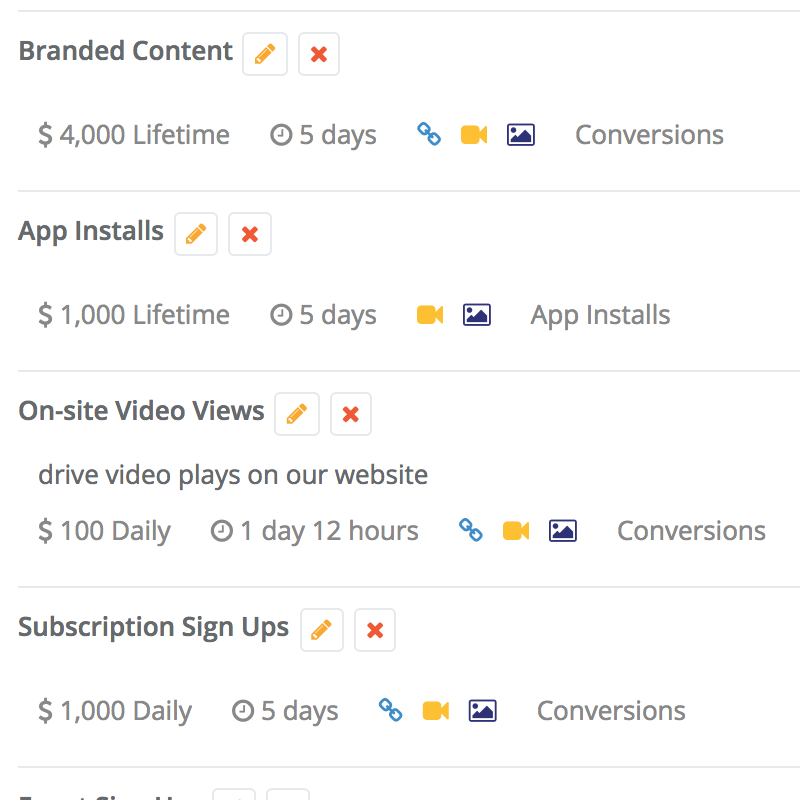Viewport: 800px width, 800px height.
Task: Click image icon in App Installs row
Action: tap(476, 315)
